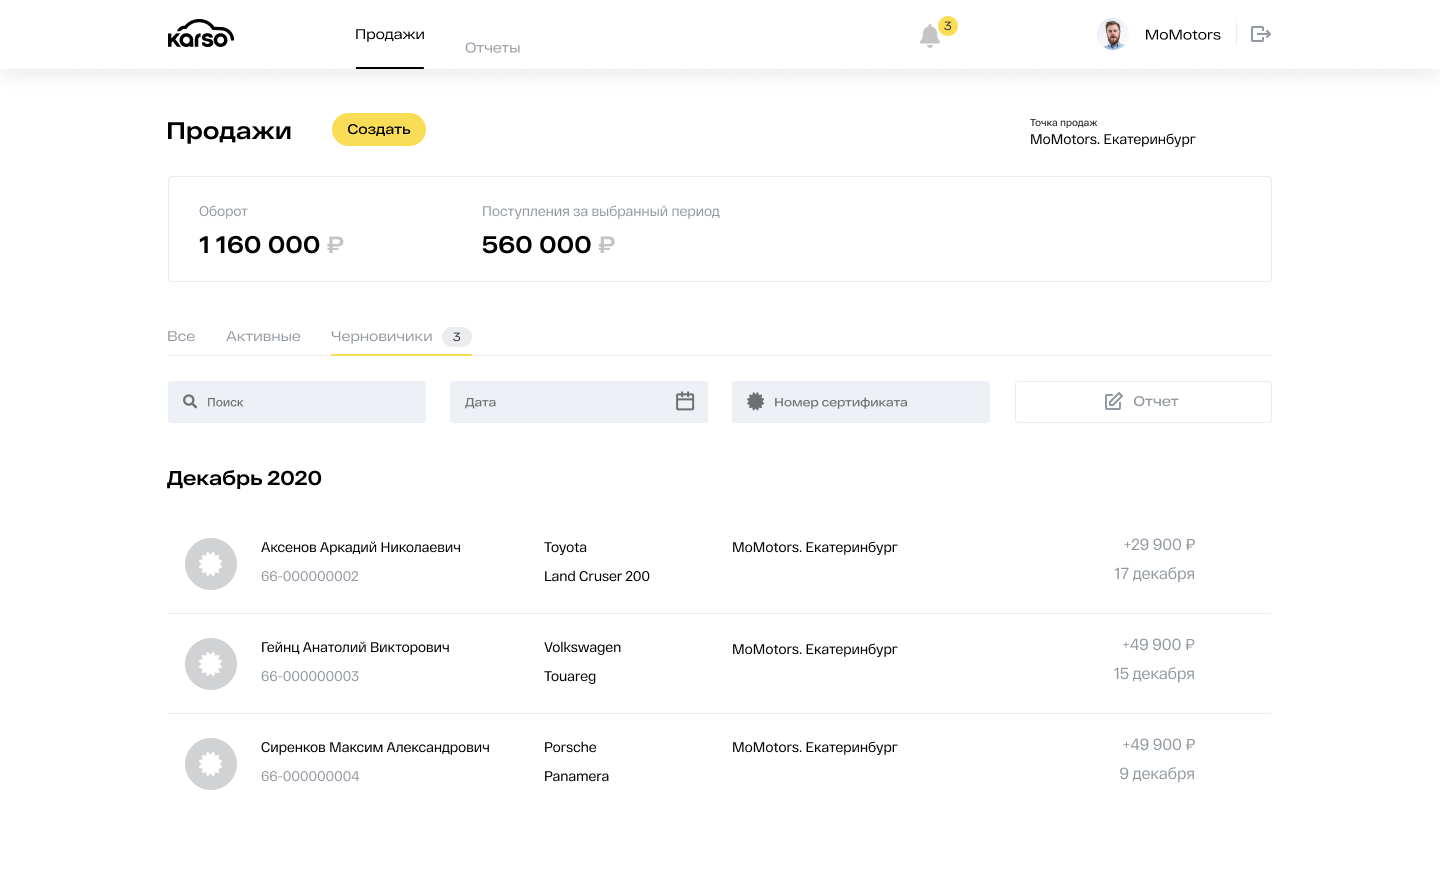Click the Точка продаж label
Viewport: 1440px width, 870px height.
(x=1064, y=122)
